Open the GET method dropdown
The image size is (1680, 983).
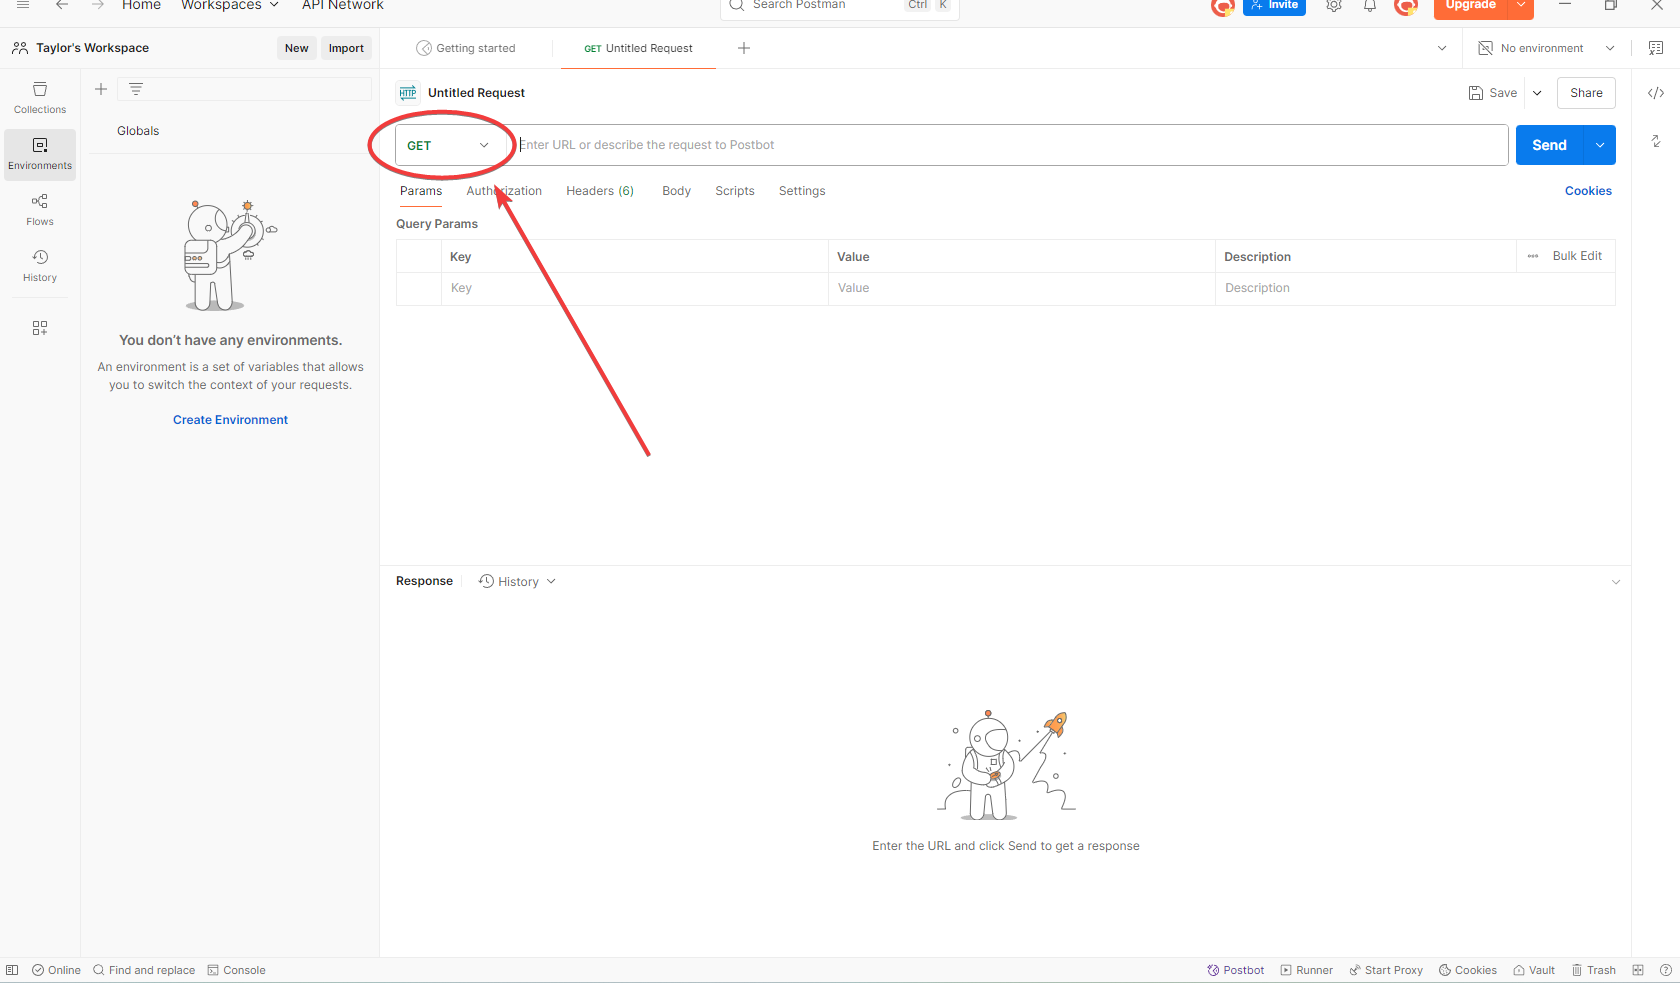[x=448, y=145]
